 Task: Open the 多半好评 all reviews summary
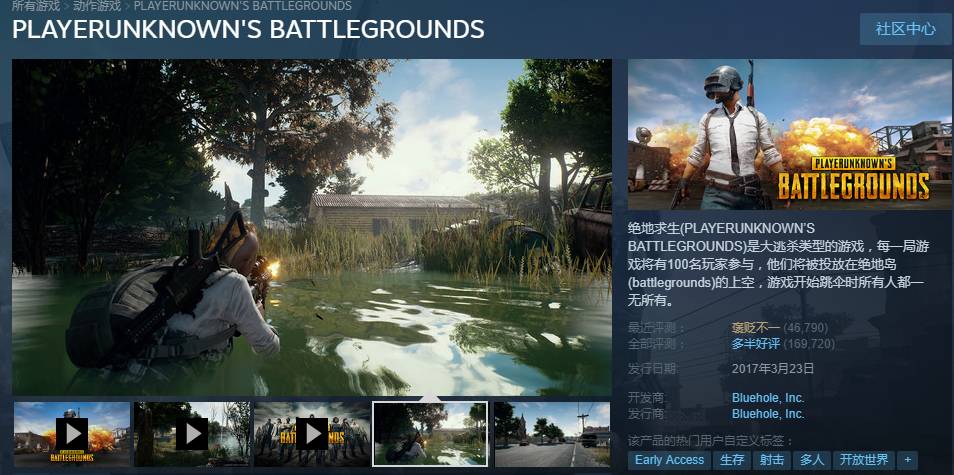[x=756, y=344]
